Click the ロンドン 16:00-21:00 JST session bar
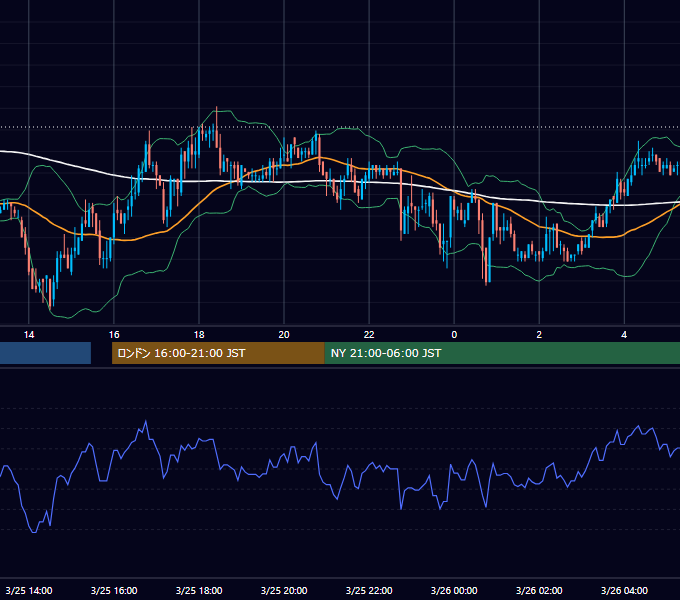 click(x=218, y=353)
